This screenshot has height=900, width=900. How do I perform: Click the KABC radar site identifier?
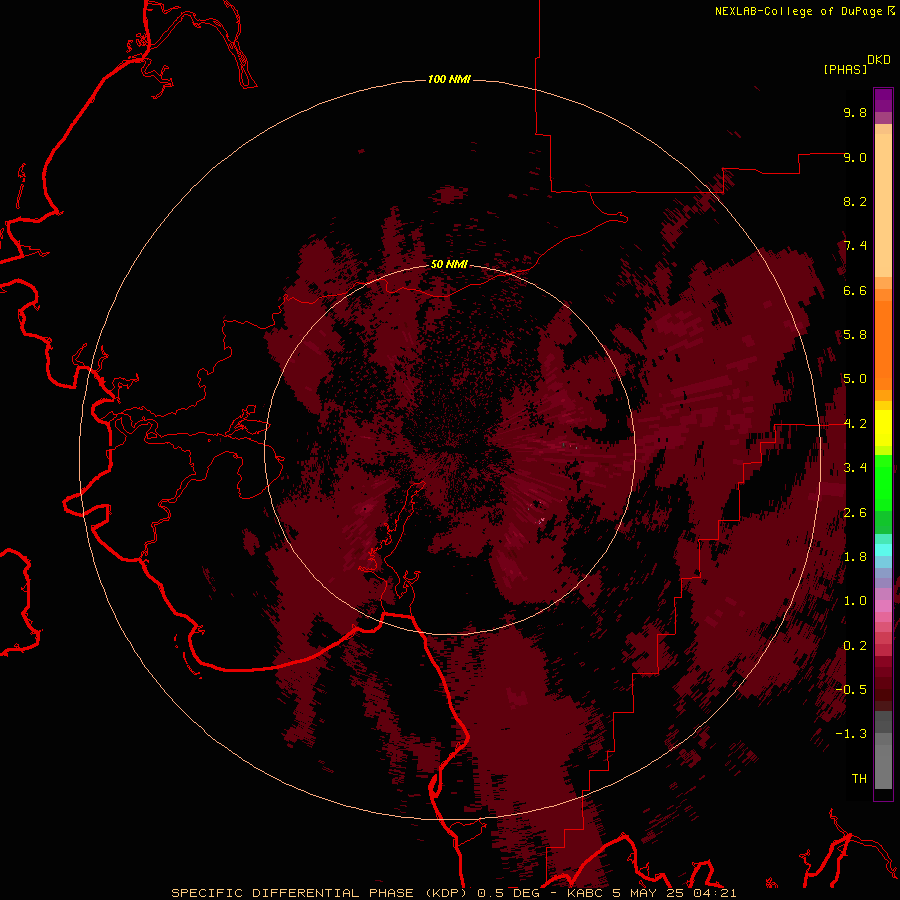(585, 893)
